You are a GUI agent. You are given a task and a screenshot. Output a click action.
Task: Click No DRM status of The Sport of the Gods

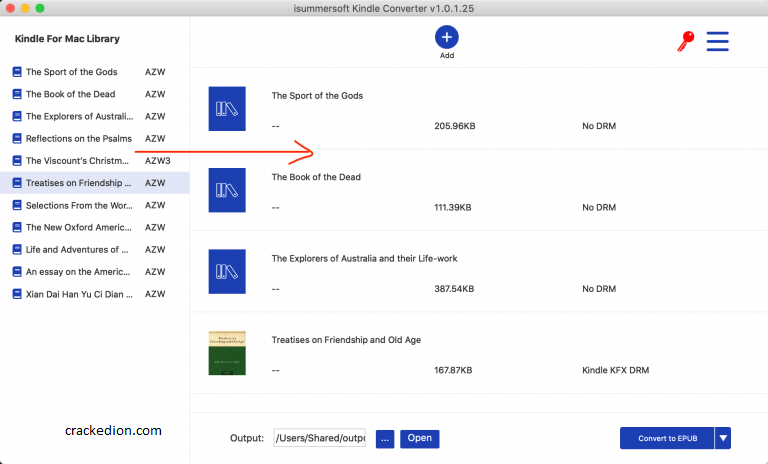click(599, 126)
